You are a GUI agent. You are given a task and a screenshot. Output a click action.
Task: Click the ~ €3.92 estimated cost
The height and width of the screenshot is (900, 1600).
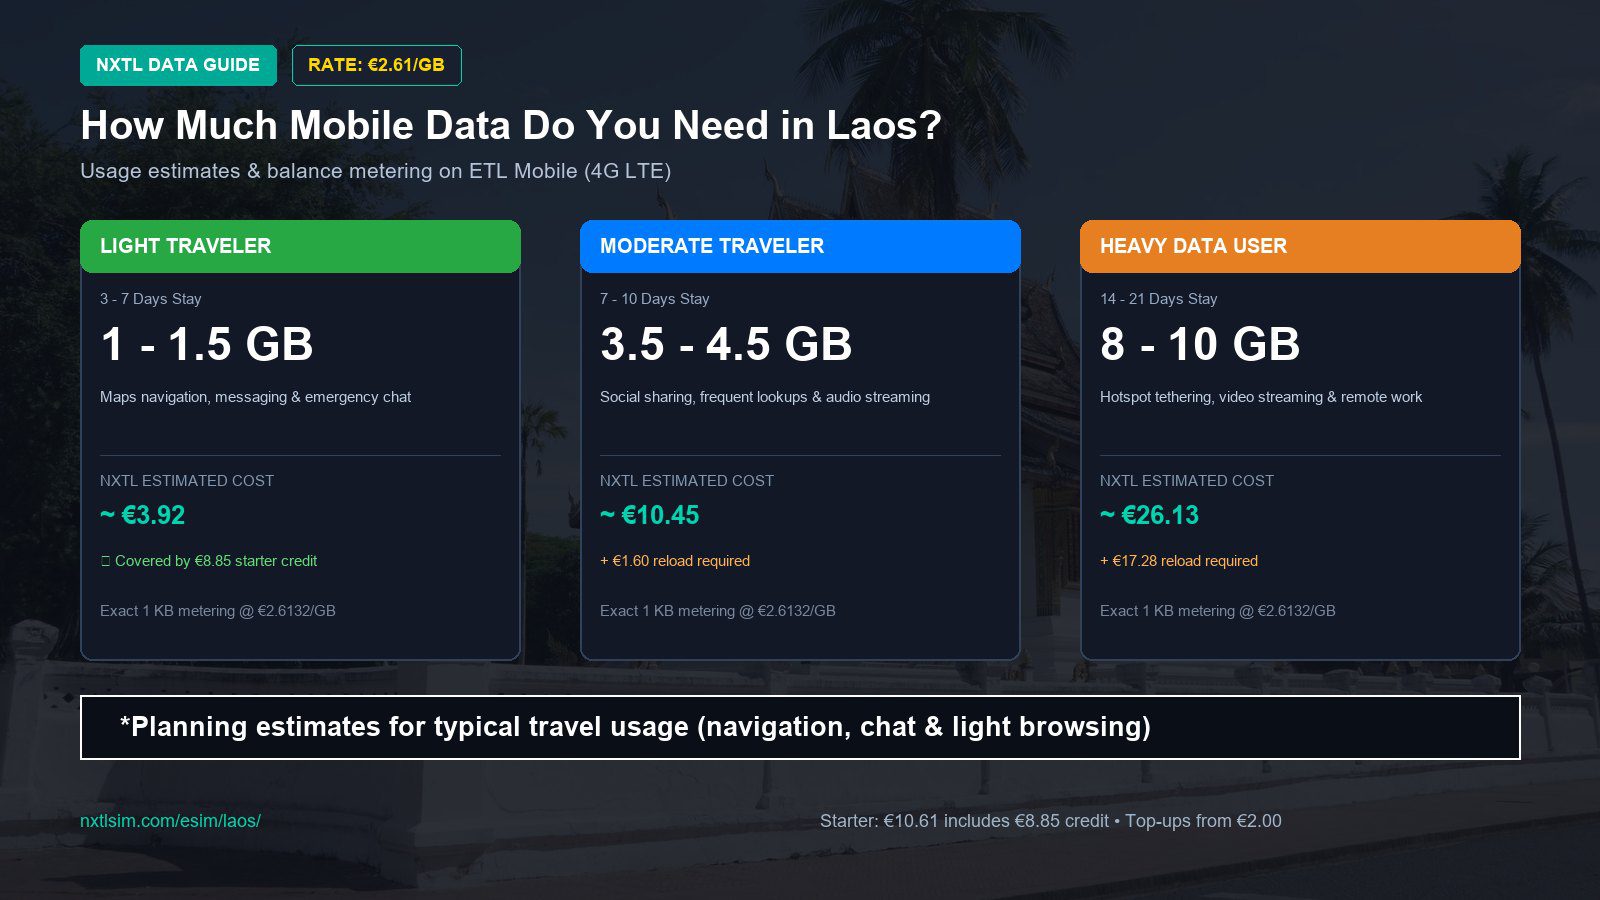click(143, 515)
